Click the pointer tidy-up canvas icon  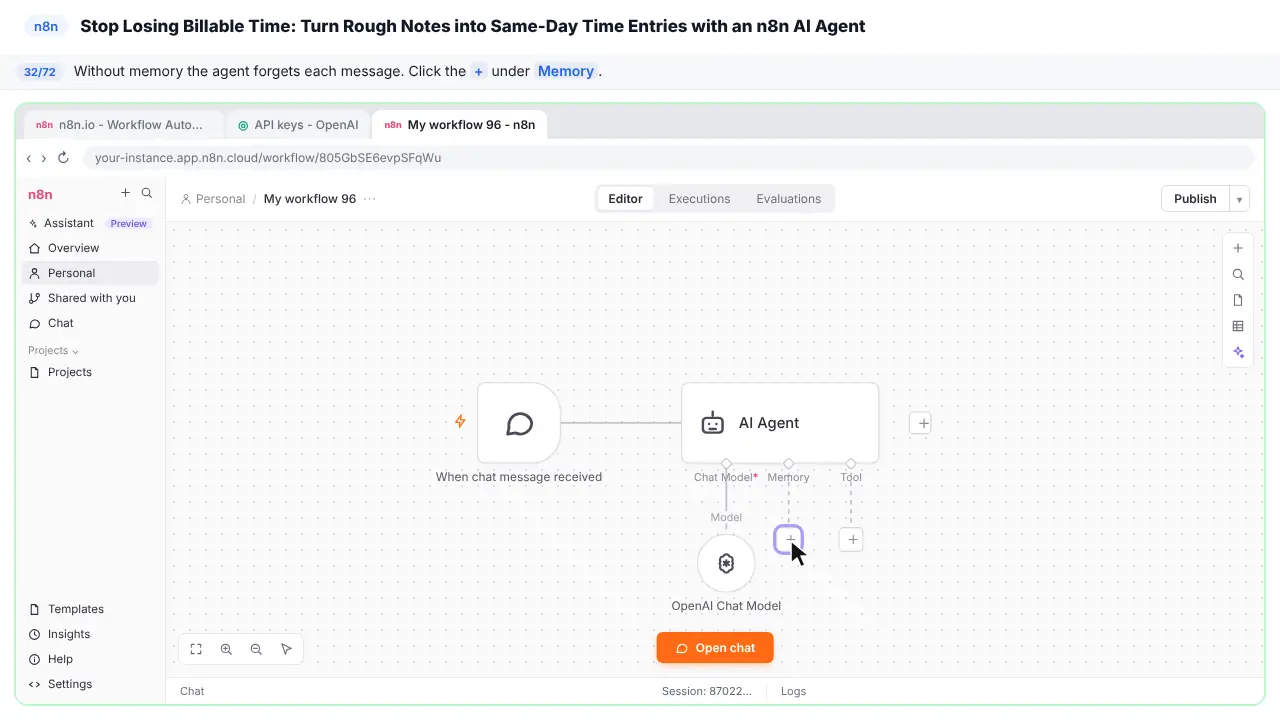[x=286, y=649]
